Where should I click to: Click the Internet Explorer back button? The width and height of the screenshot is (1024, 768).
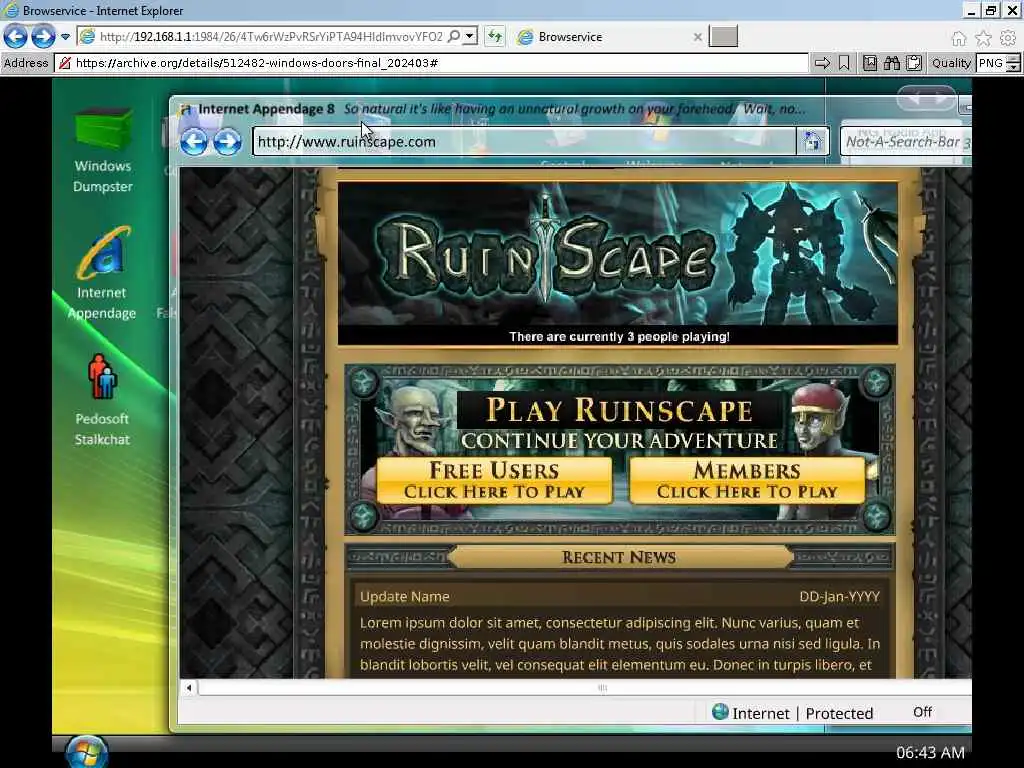(x=16, y=37)
